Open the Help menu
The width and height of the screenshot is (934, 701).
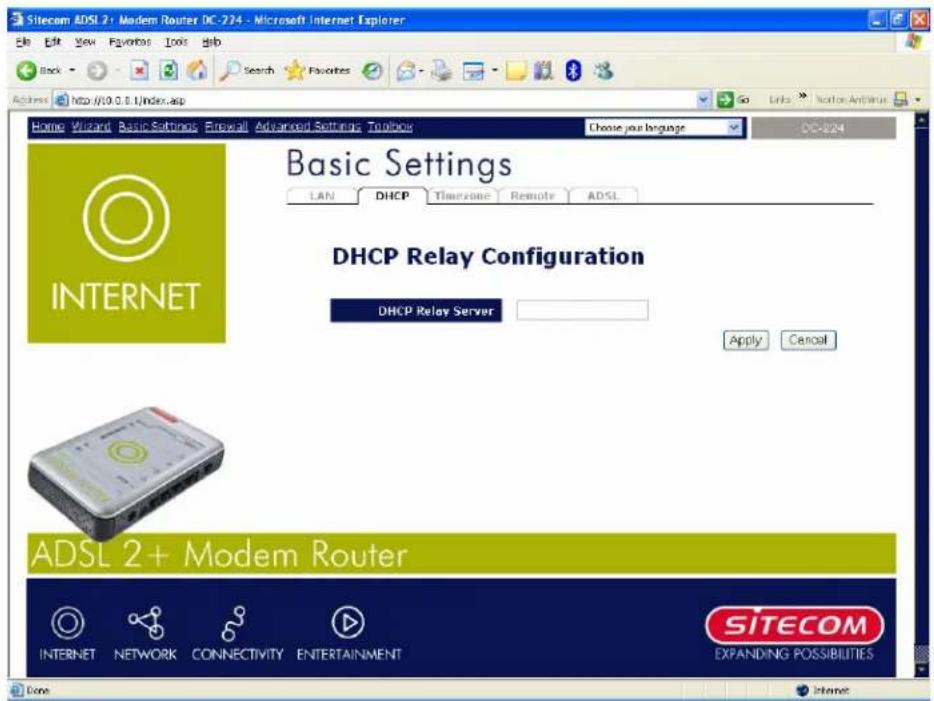[211, 42]
